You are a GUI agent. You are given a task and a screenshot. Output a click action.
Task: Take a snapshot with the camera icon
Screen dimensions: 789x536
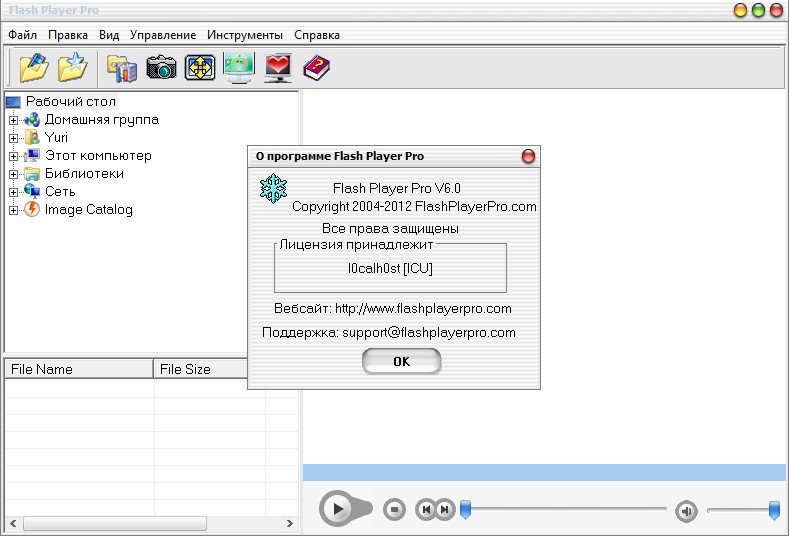(161, 67)
